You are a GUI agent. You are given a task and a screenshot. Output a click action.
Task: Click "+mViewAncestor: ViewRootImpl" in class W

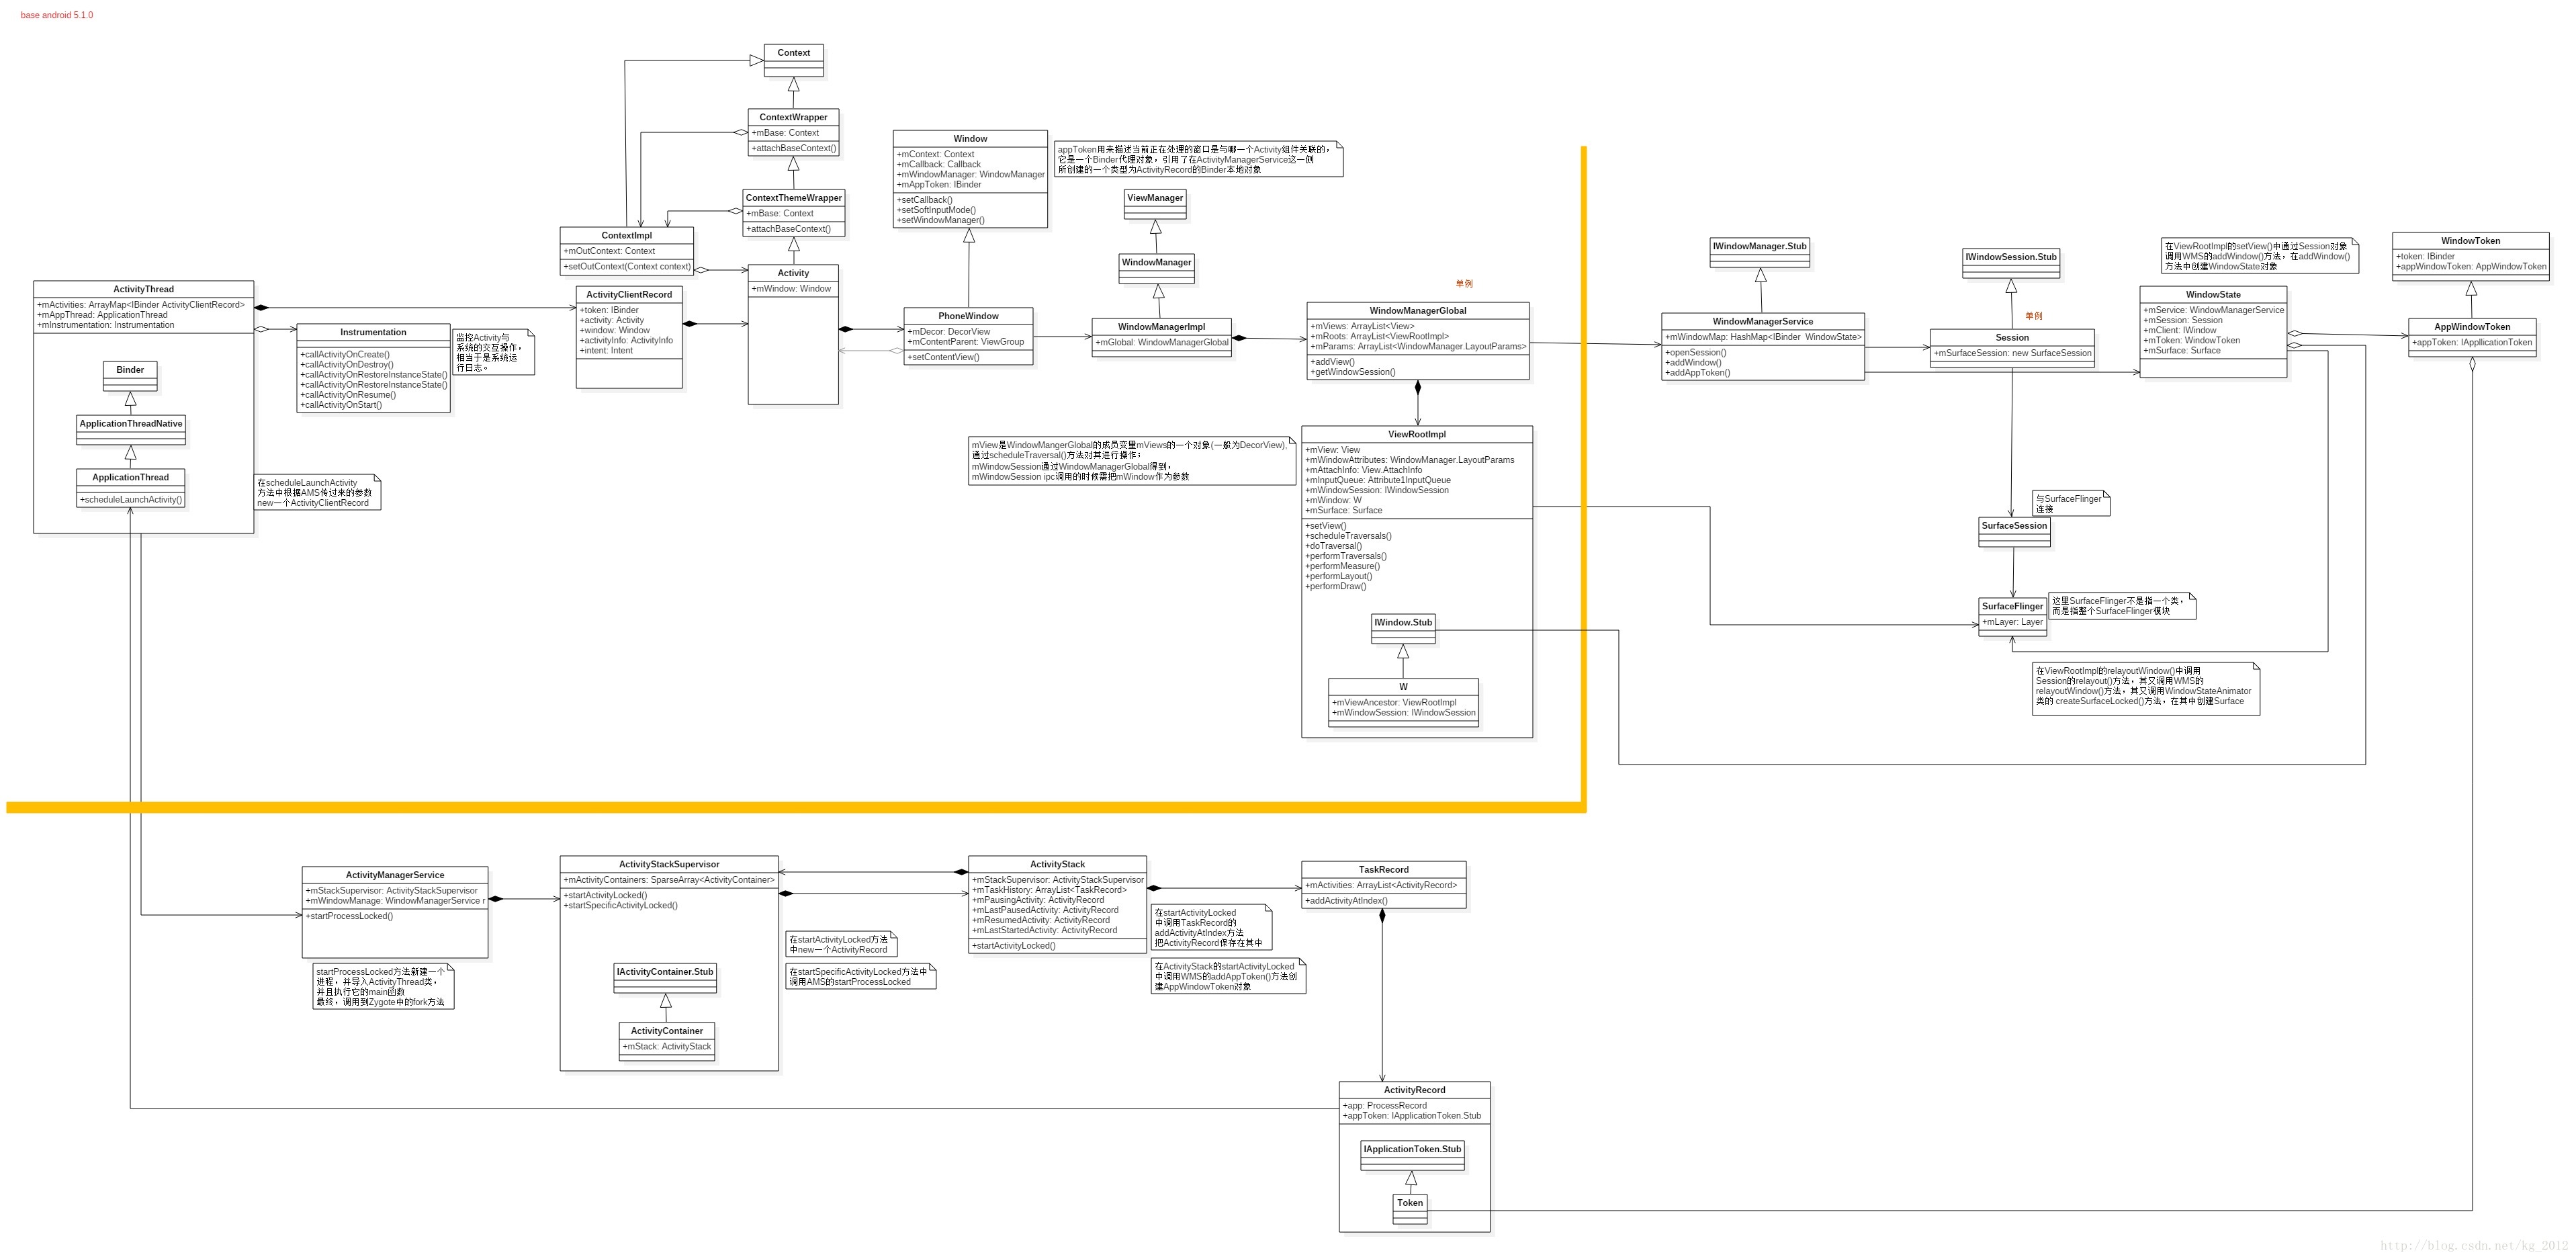[x=1394, y=703]
